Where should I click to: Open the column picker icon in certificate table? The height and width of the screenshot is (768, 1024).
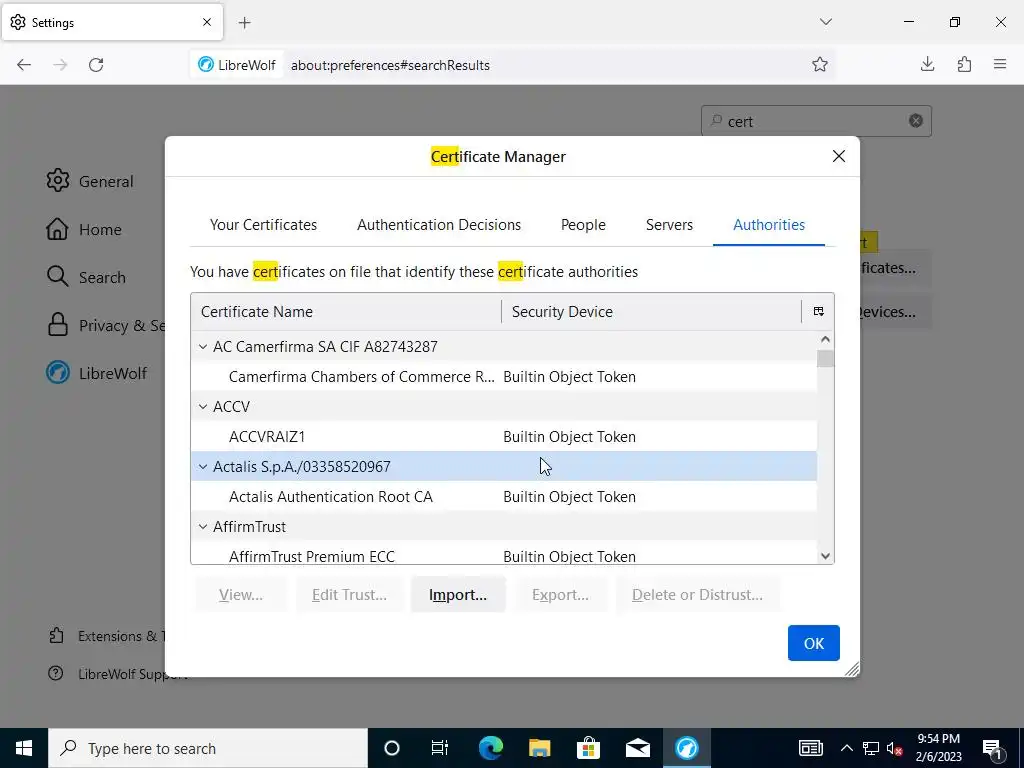pos(818,312)
